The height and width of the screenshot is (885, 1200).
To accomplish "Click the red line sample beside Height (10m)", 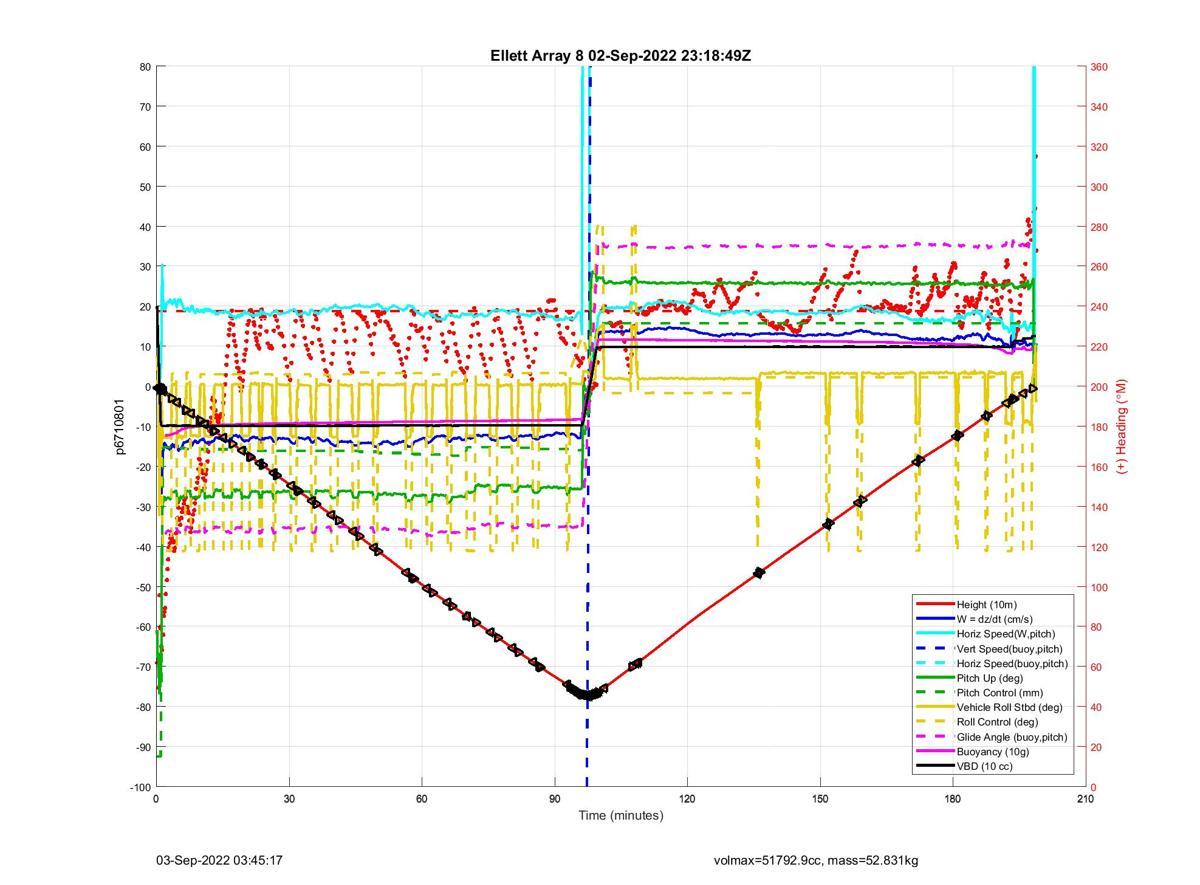I will [935, 605].
